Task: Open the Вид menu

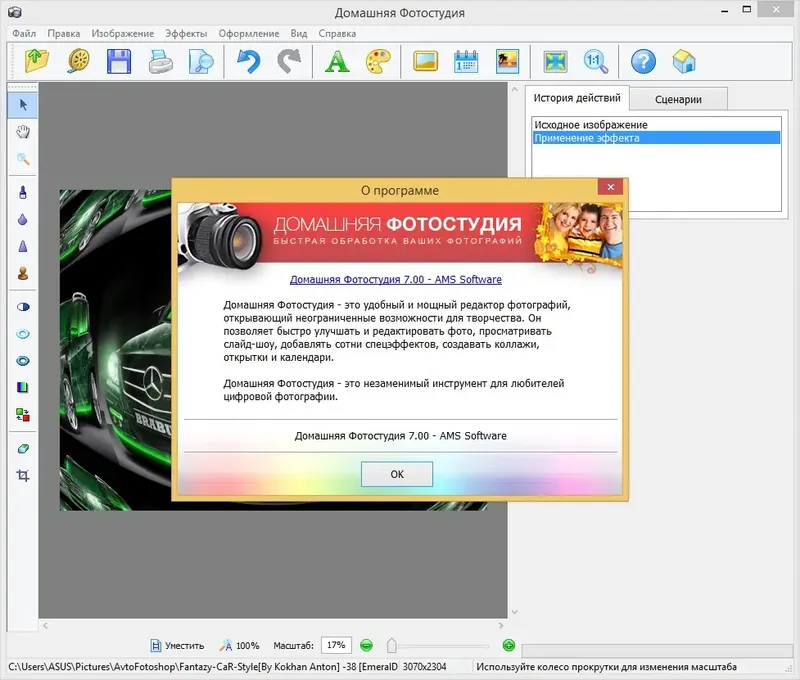Action: point(299,33)
